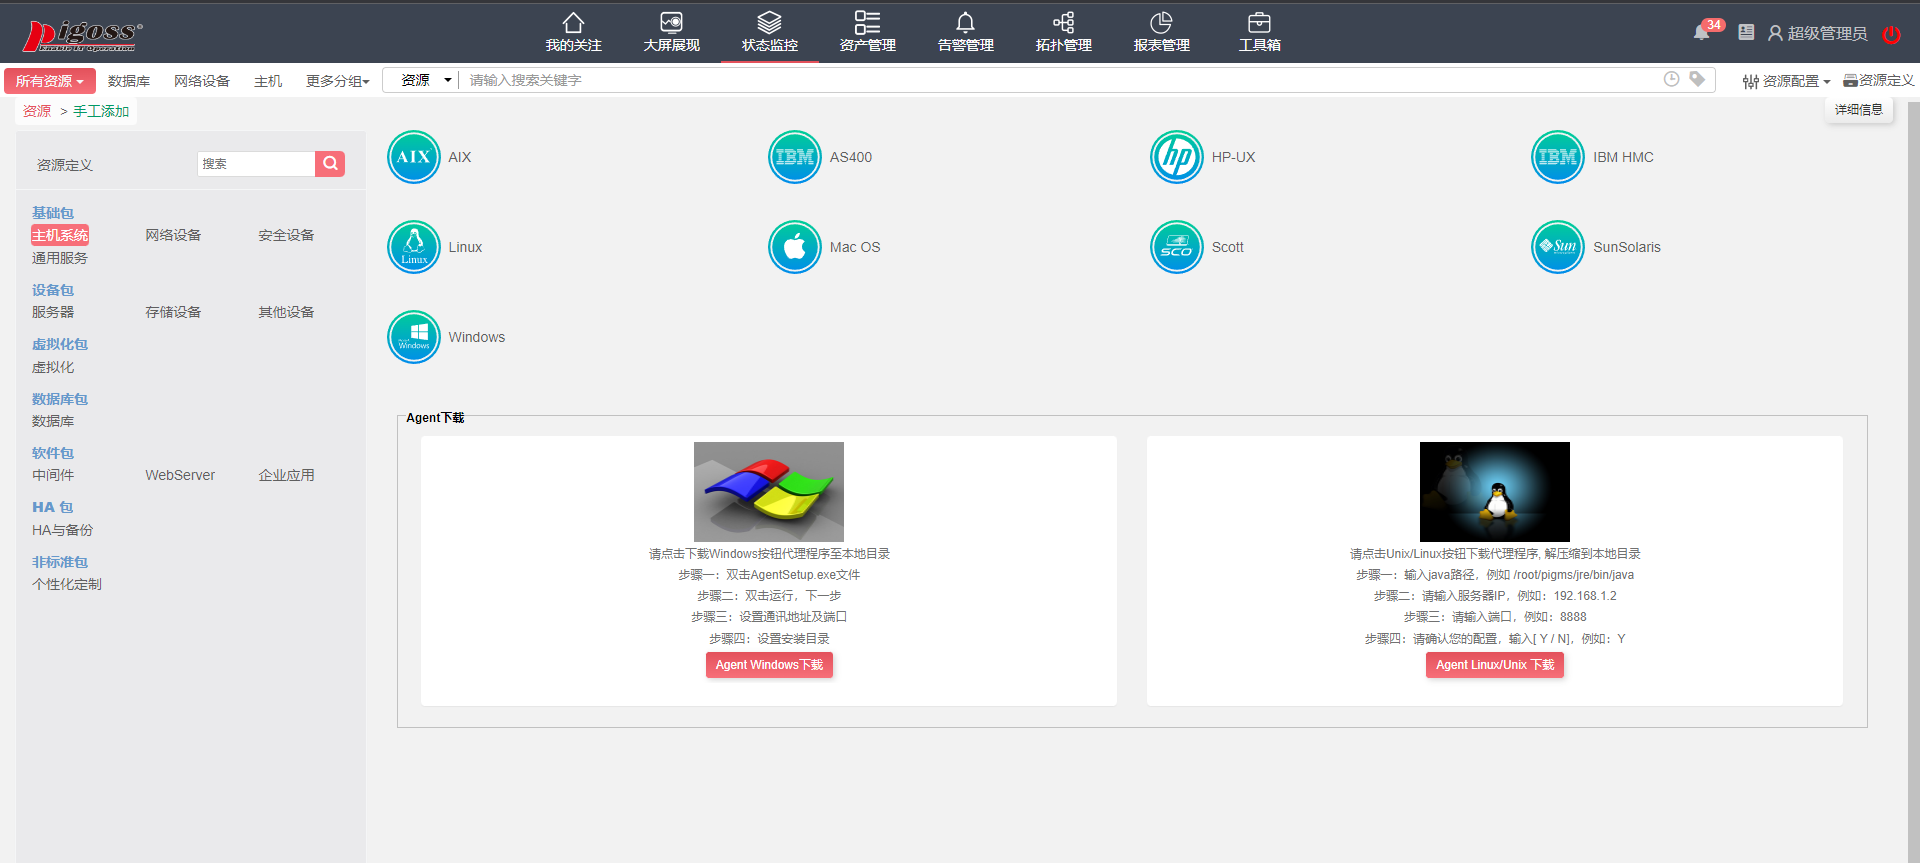Open 告警管理 tab
The height and width of the screenshot is (863, 1920).
(965, 32)
